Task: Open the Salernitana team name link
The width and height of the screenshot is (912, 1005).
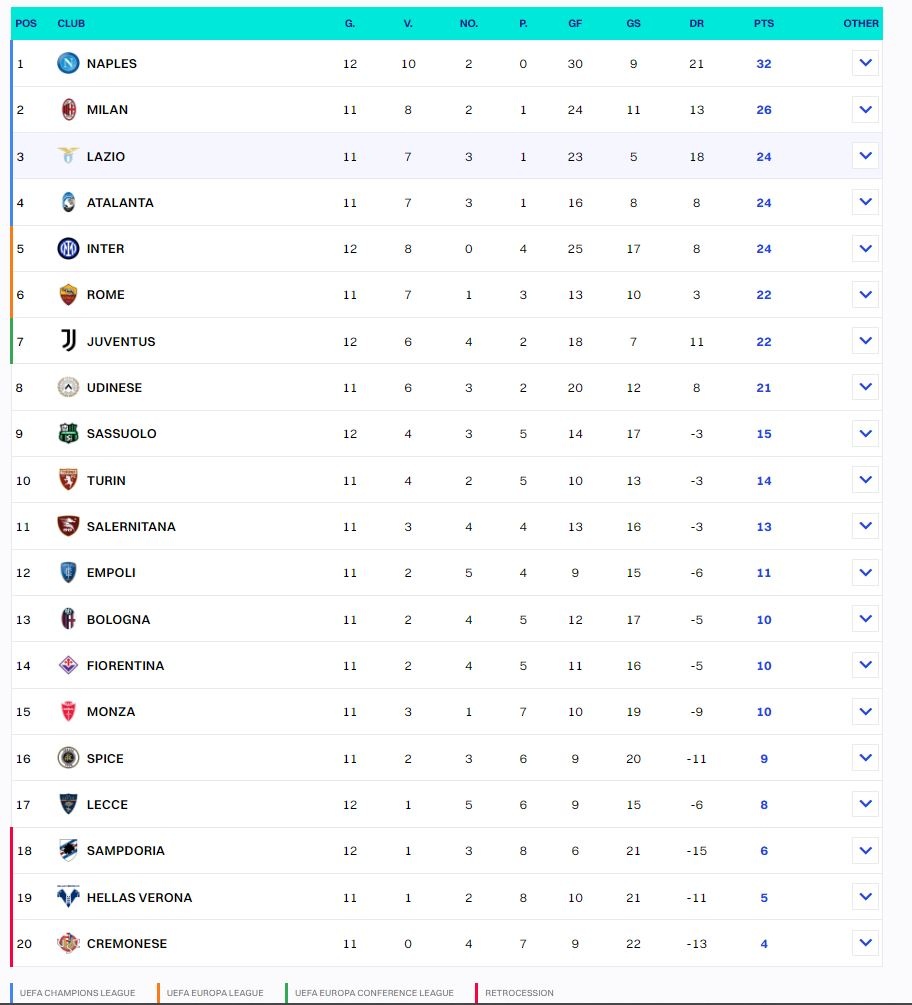Action: click(x=131, y=527)
